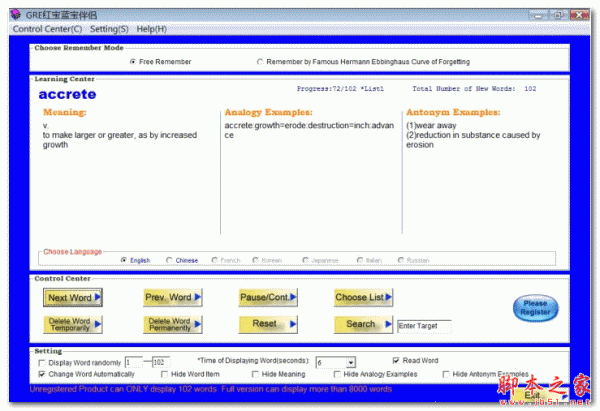Minimize the GRE window
This screenshot has width=600, height=411.
click(537, 15)
